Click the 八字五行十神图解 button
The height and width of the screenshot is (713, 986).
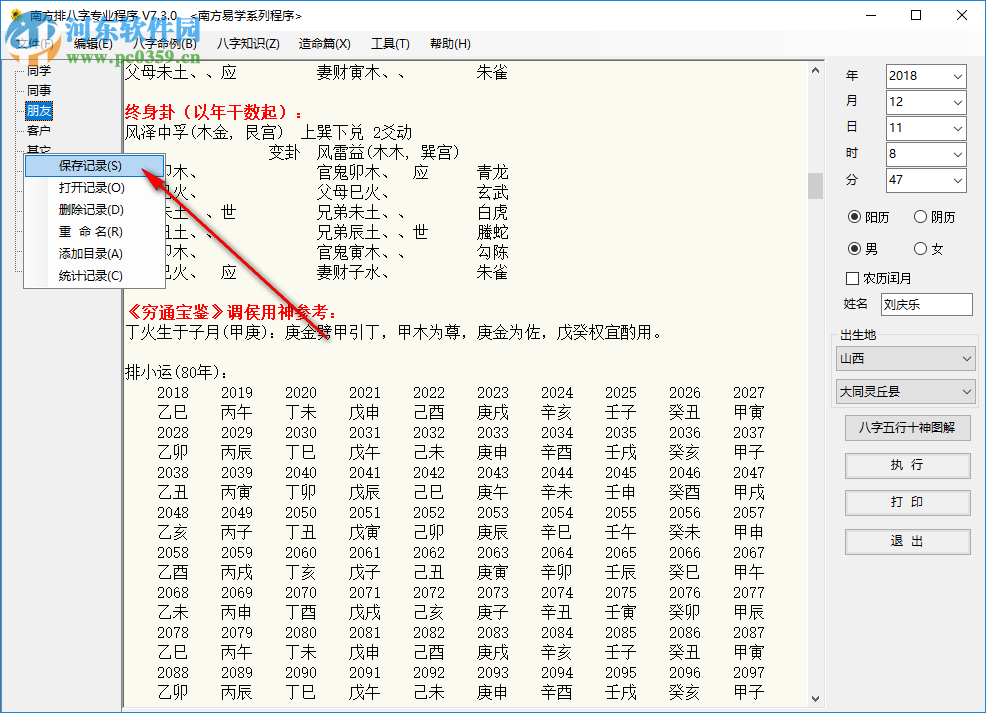coord(907,428)
